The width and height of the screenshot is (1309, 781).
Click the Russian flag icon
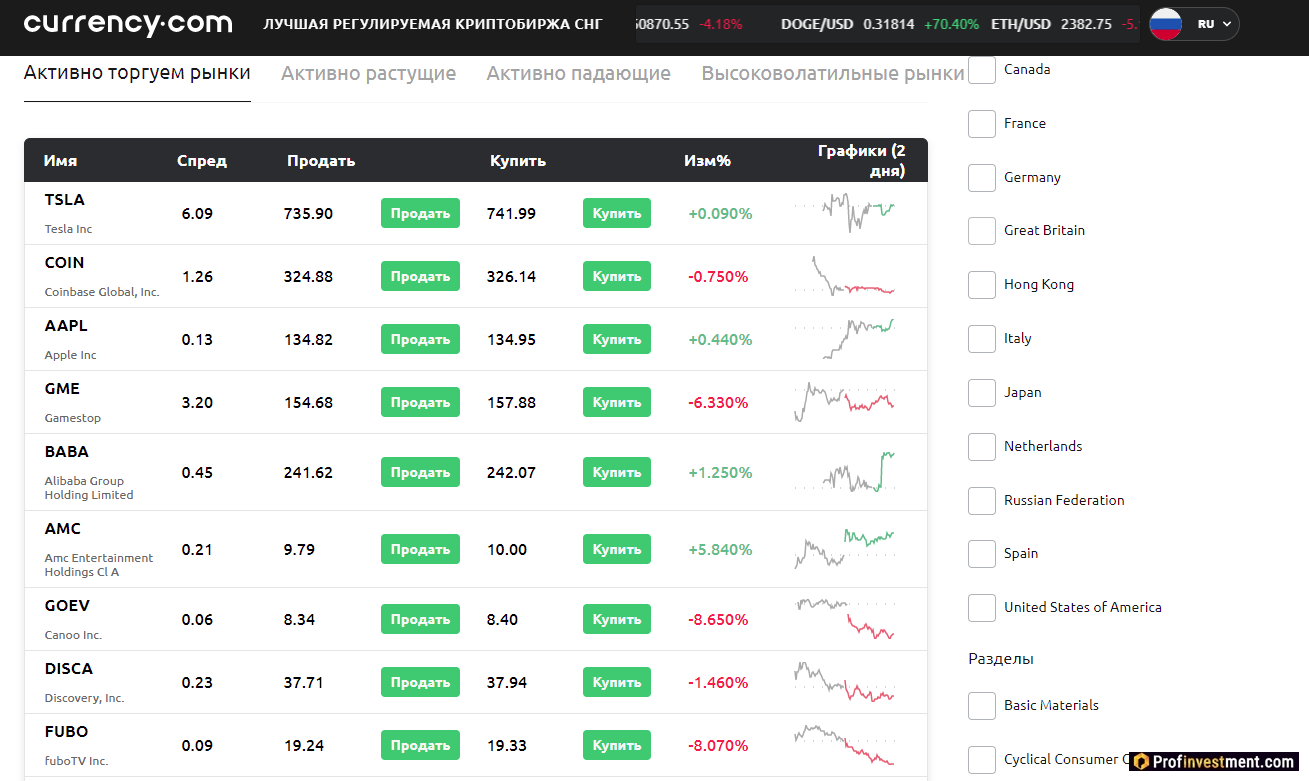click(1166, 24)
